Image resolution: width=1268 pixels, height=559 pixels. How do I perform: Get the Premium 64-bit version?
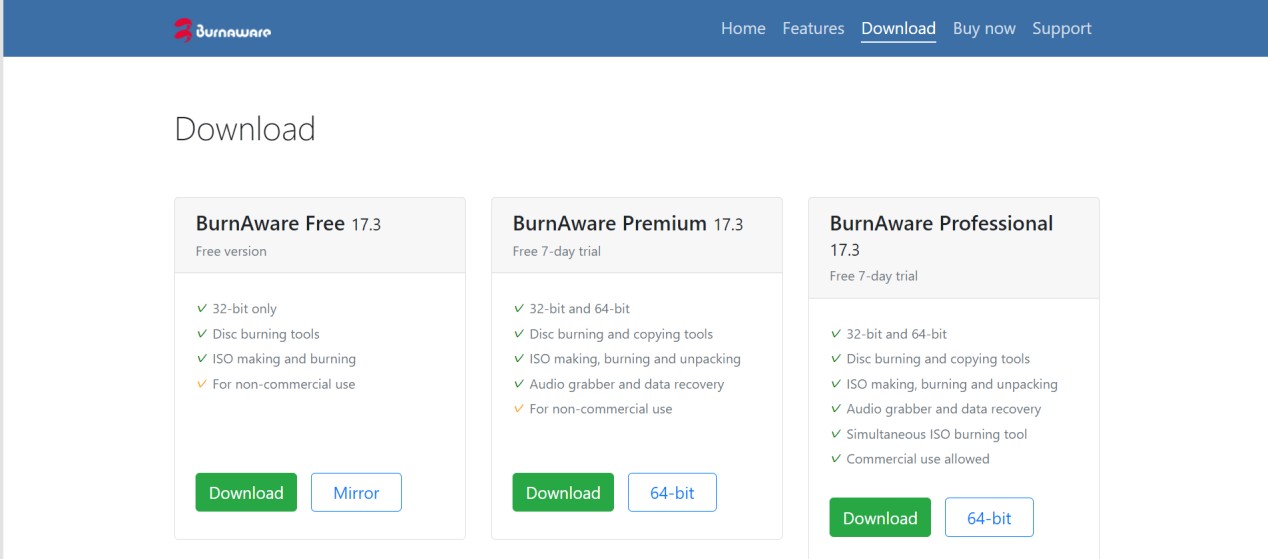click(x=672, y=492)
